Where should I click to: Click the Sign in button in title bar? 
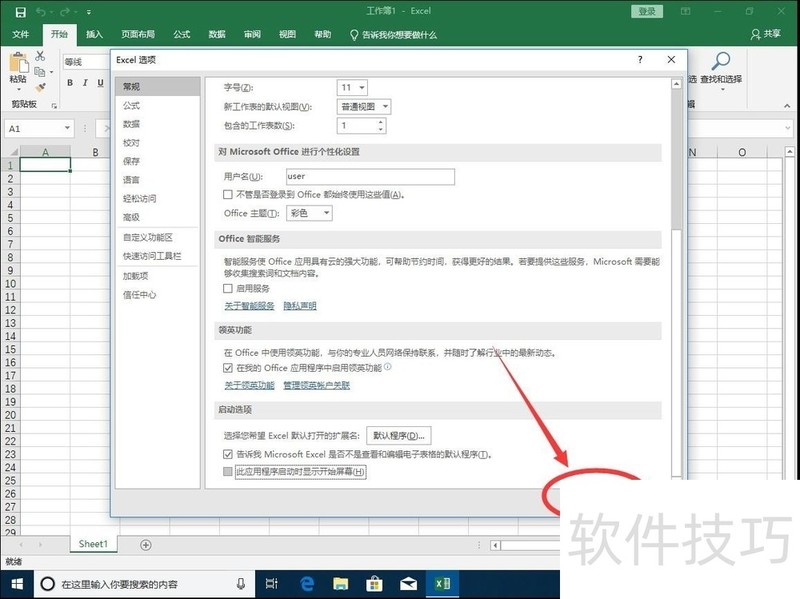(x=647, y=11)
